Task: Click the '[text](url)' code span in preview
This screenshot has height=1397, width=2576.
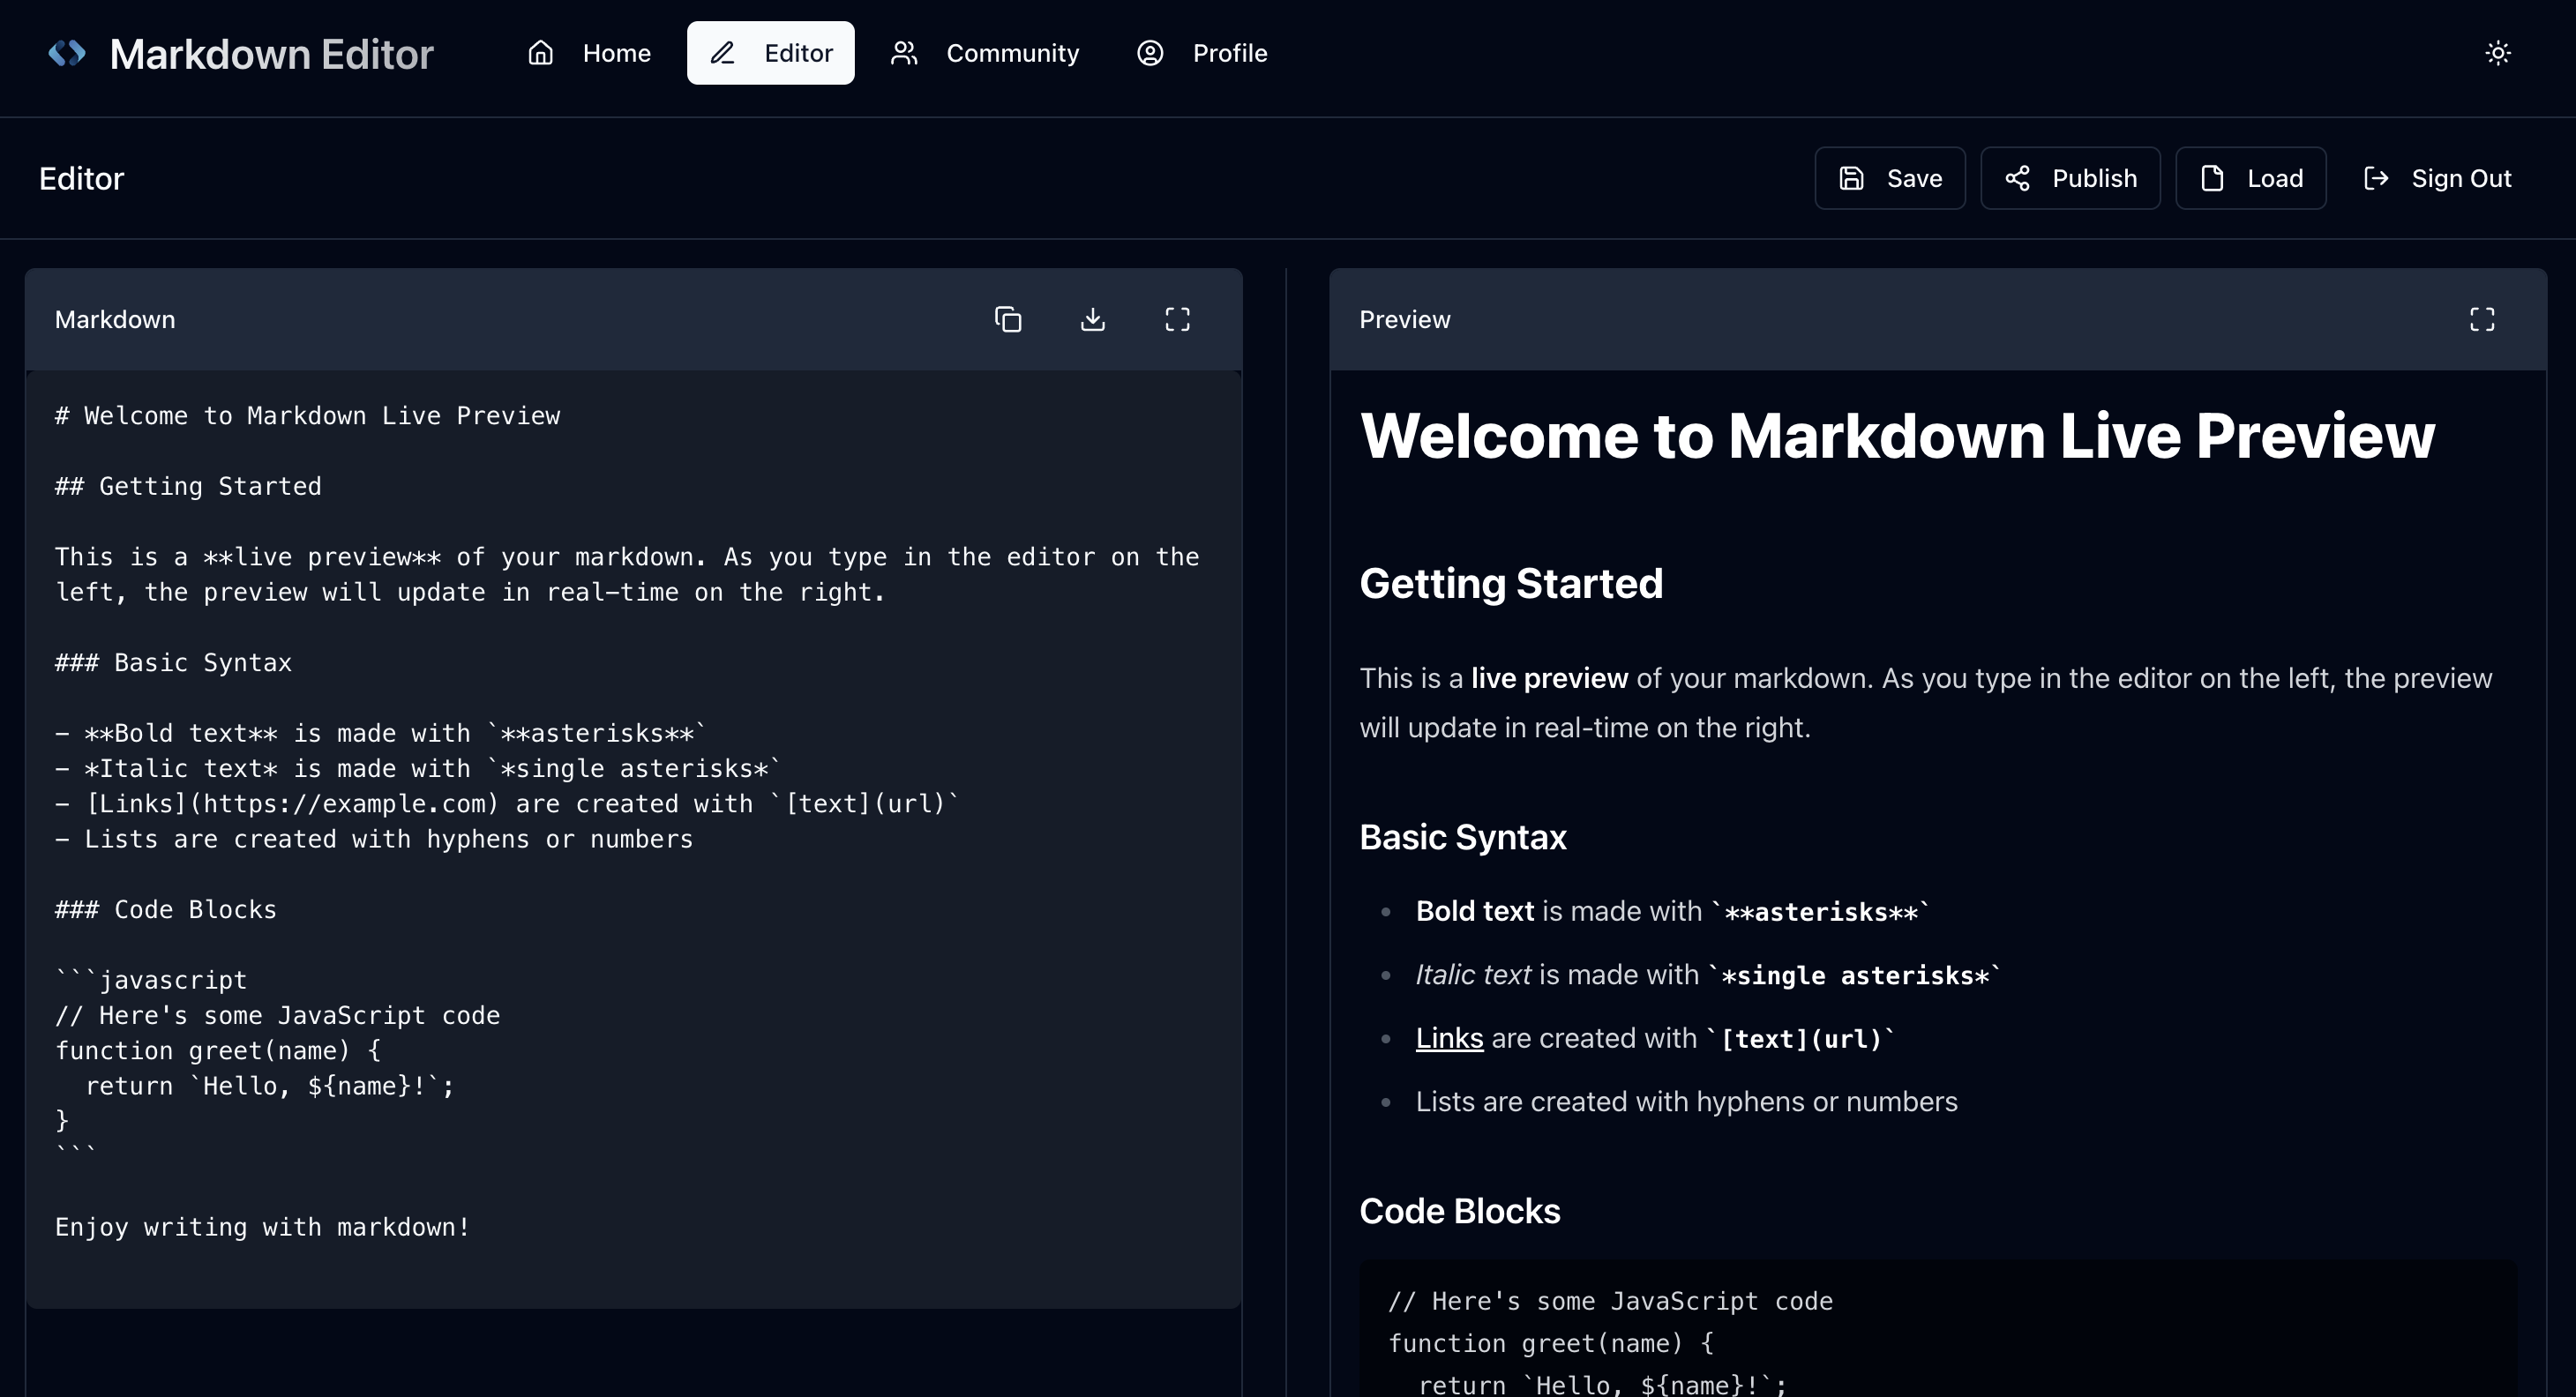Action: coord(1800,1039)
